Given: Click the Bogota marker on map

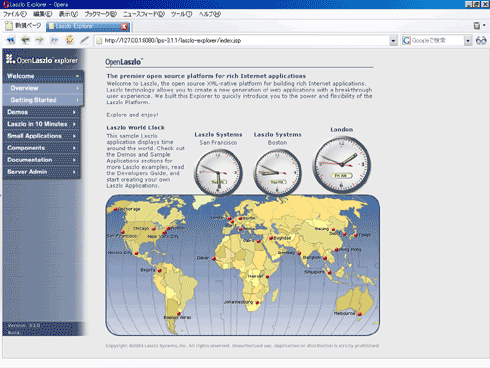Looking at the screenshot, I should pyautogui.click(x=159, y=270).
